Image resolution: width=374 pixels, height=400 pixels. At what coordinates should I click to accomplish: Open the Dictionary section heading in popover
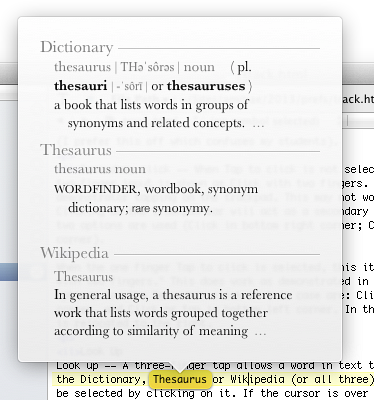click(77, 47)
